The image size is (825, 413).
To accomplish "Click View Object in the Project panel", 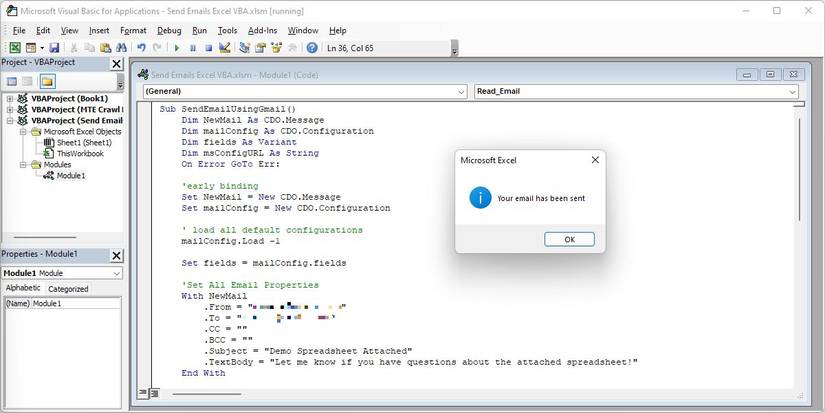I will pyautogui.click(x=27, y=82).
